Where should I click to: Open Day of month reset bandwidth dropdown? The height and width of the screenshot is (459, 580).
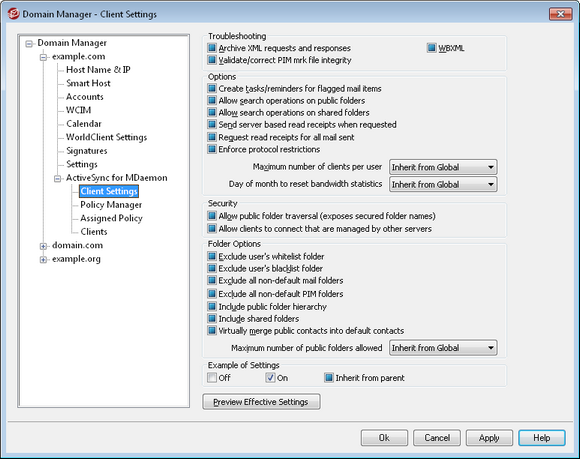443,184
